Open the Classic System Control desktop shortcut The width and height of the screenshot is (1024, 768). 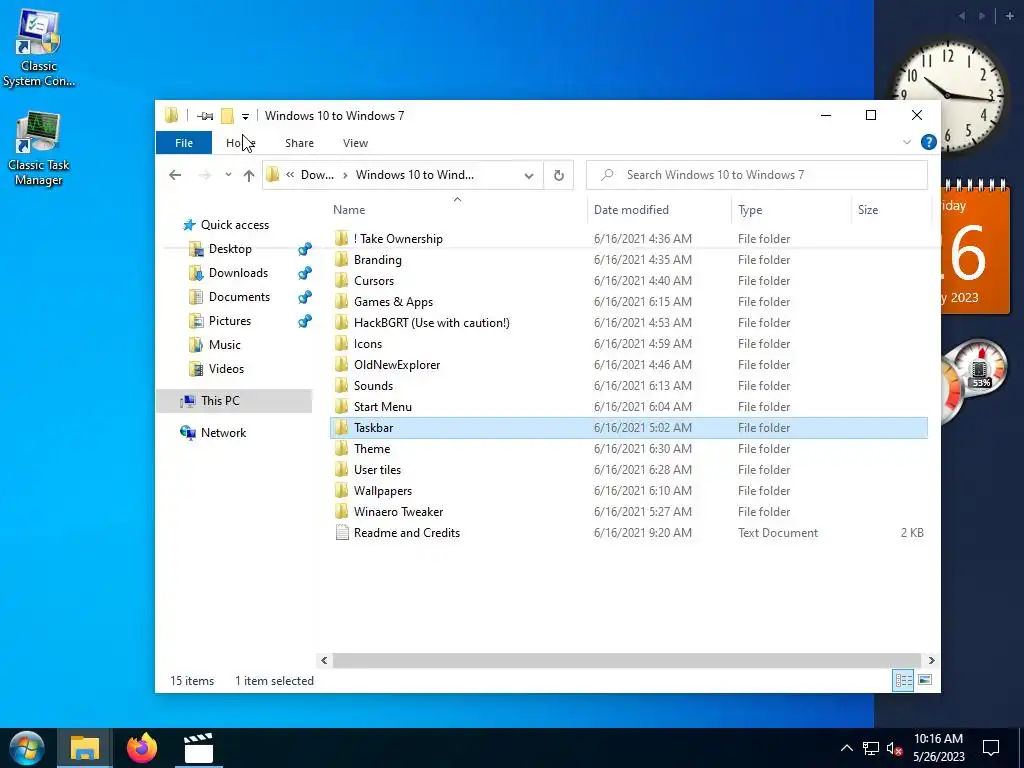(x=39, y=49)
